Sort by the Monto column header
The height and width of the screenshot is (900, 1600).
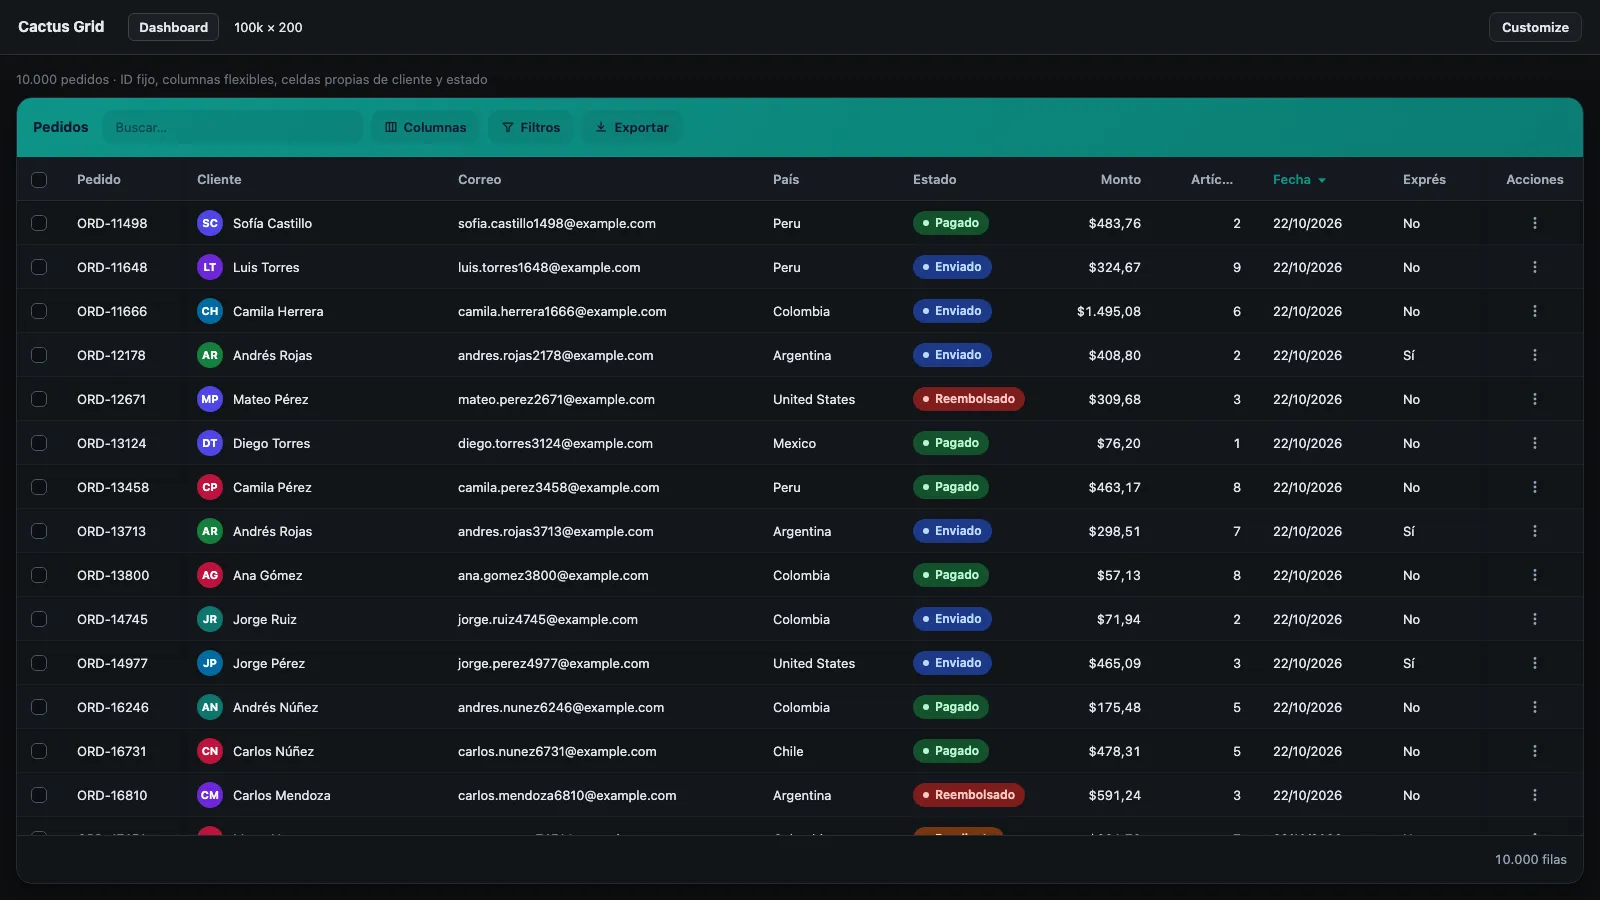coord(1120,180)
